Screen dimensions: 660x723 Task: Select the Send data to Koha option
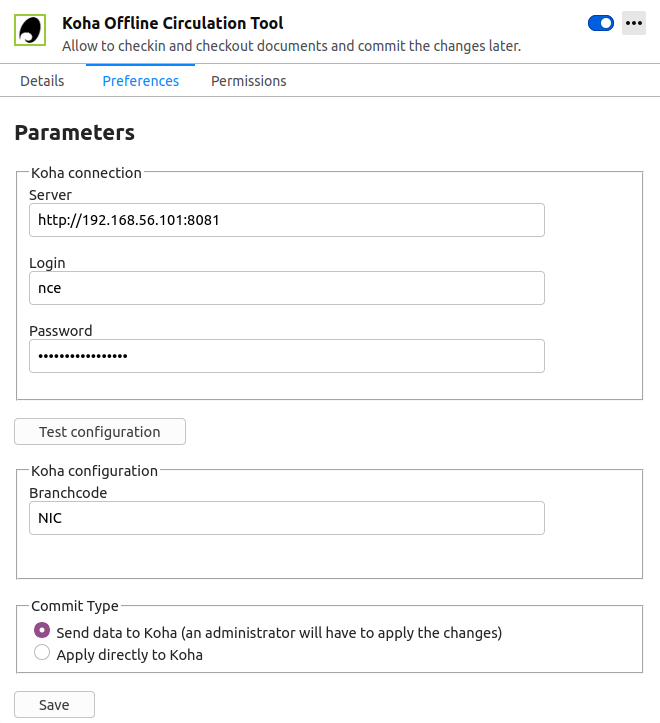point(42,631)
